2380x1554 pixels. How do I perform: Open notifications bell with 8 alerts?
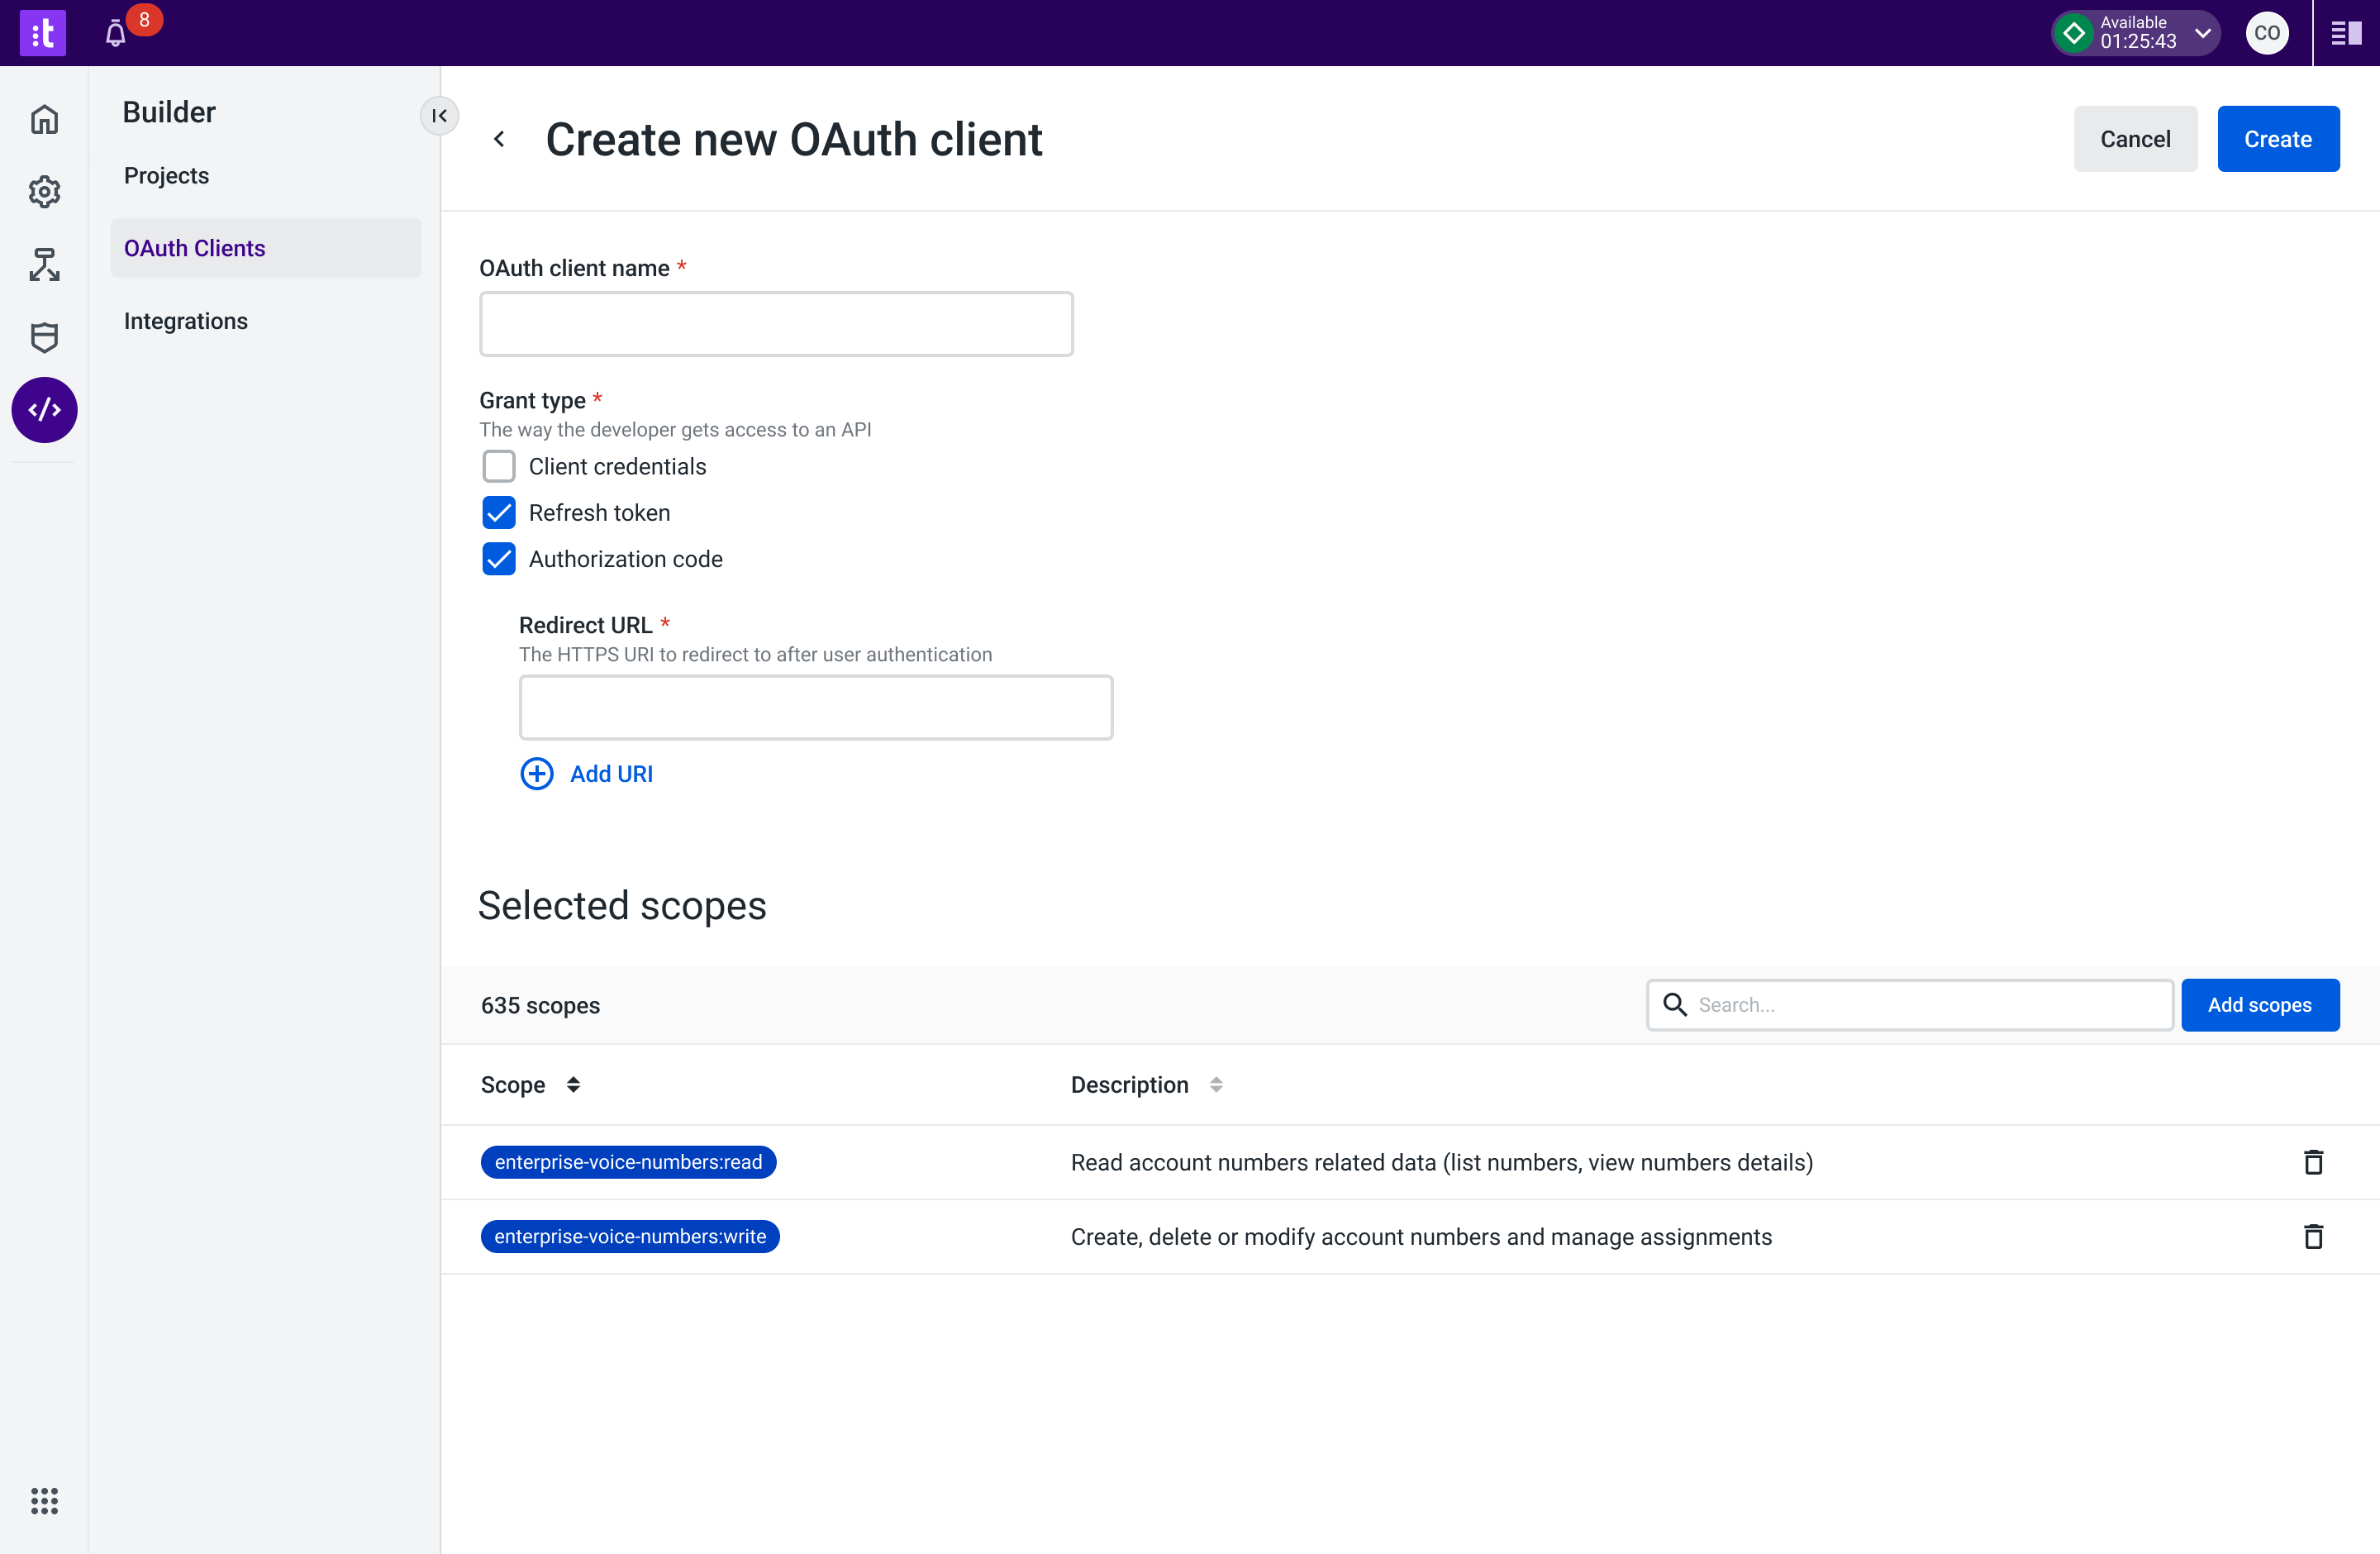coord(116,34)
